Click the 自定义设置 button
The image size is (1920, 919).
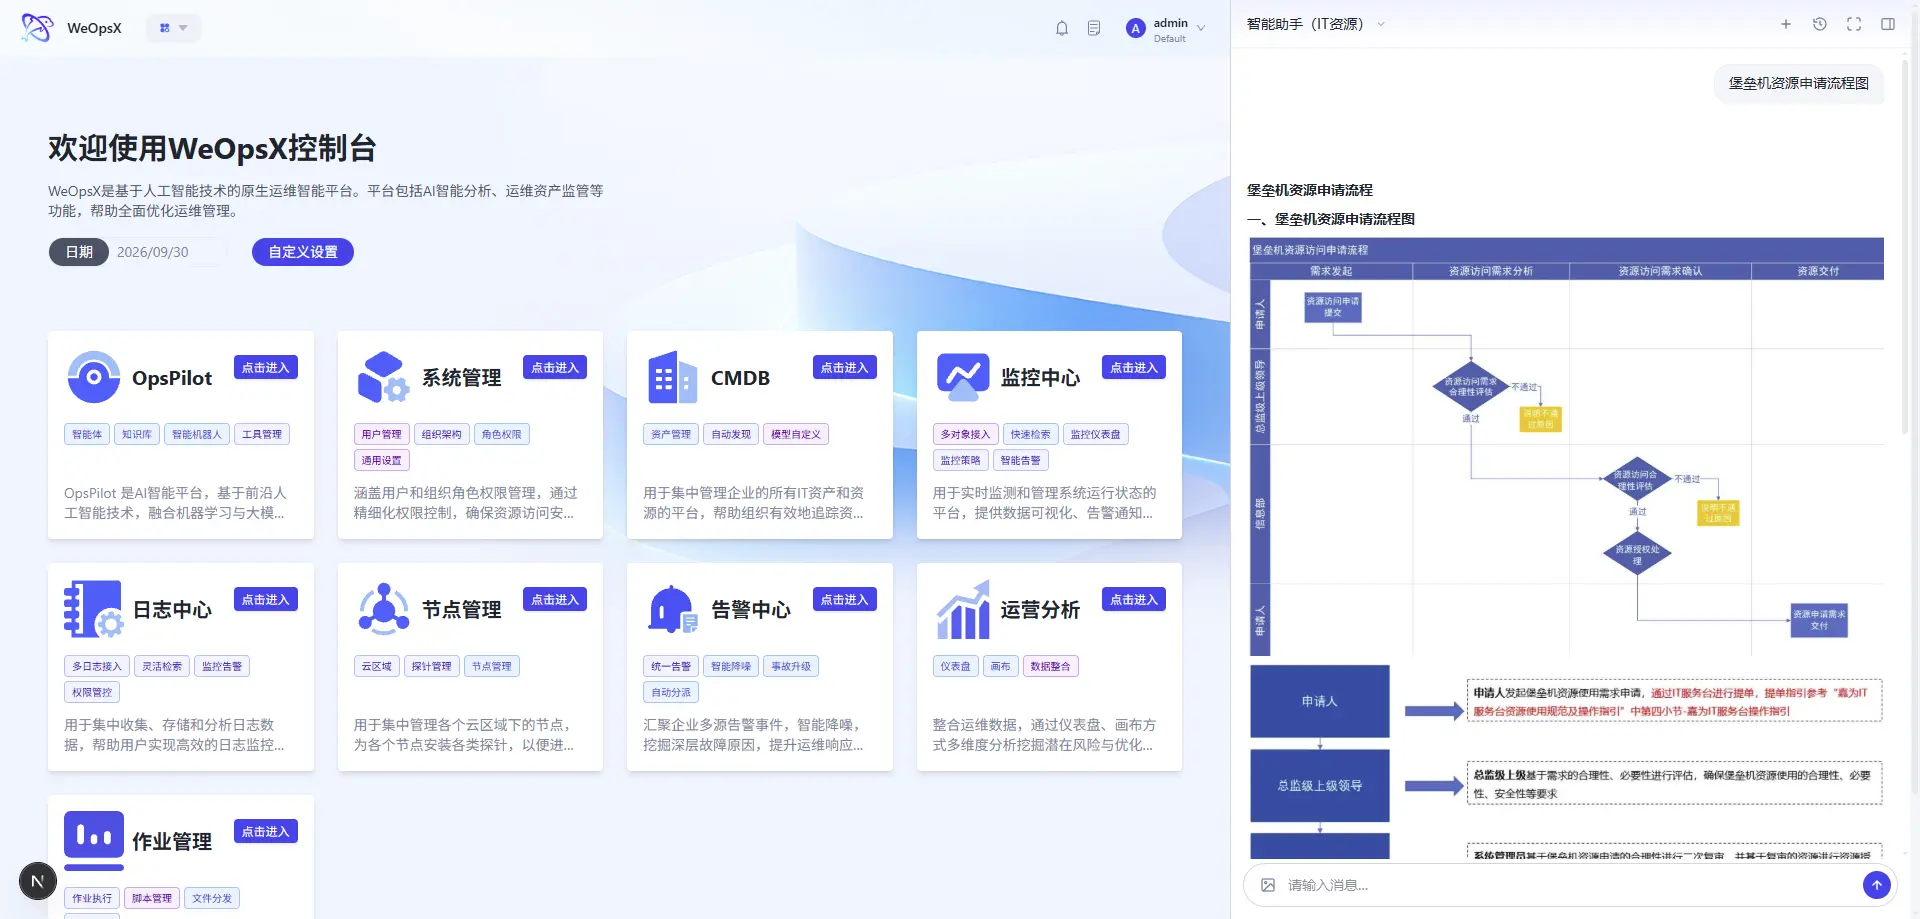[x=303, y=252]
